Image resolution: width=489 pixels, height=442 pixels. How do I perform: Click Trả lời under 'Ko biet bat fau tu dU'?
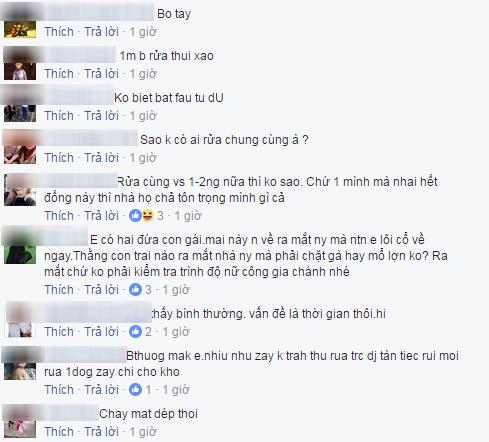pyautogui.click(x=101, y=116)
